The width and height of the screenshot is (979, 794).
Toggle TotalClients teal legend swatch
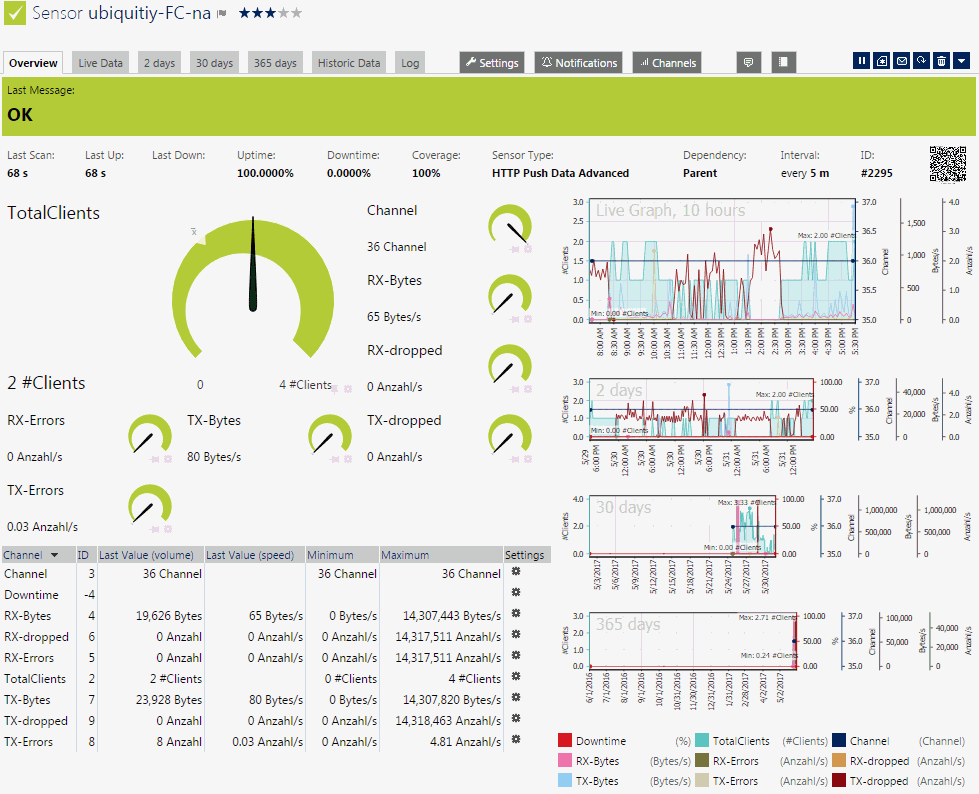coord(702,741)
